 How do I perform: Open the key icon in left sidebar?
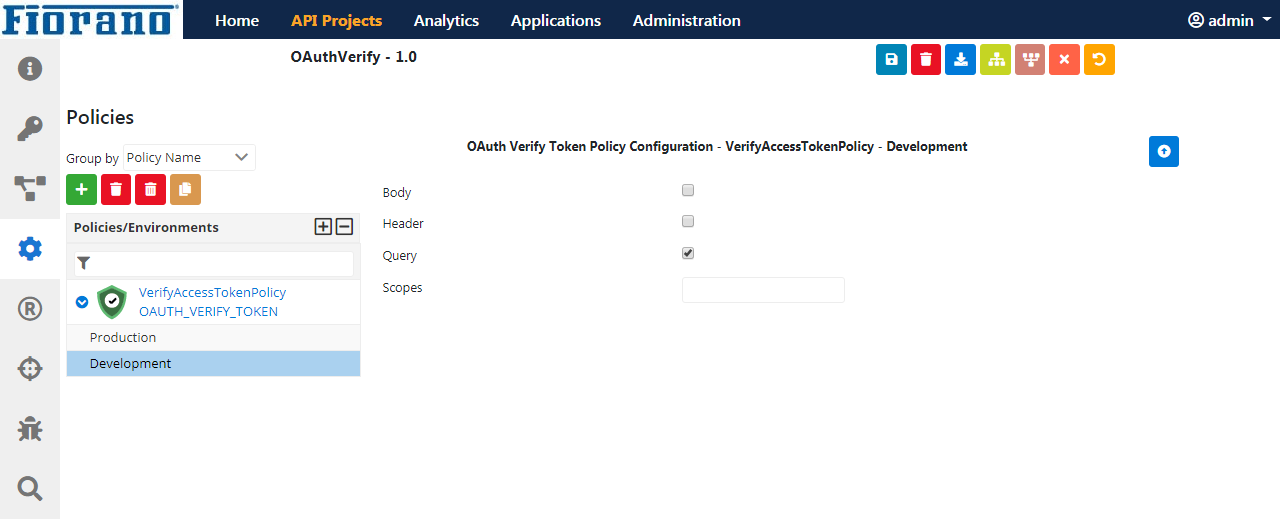30,128
